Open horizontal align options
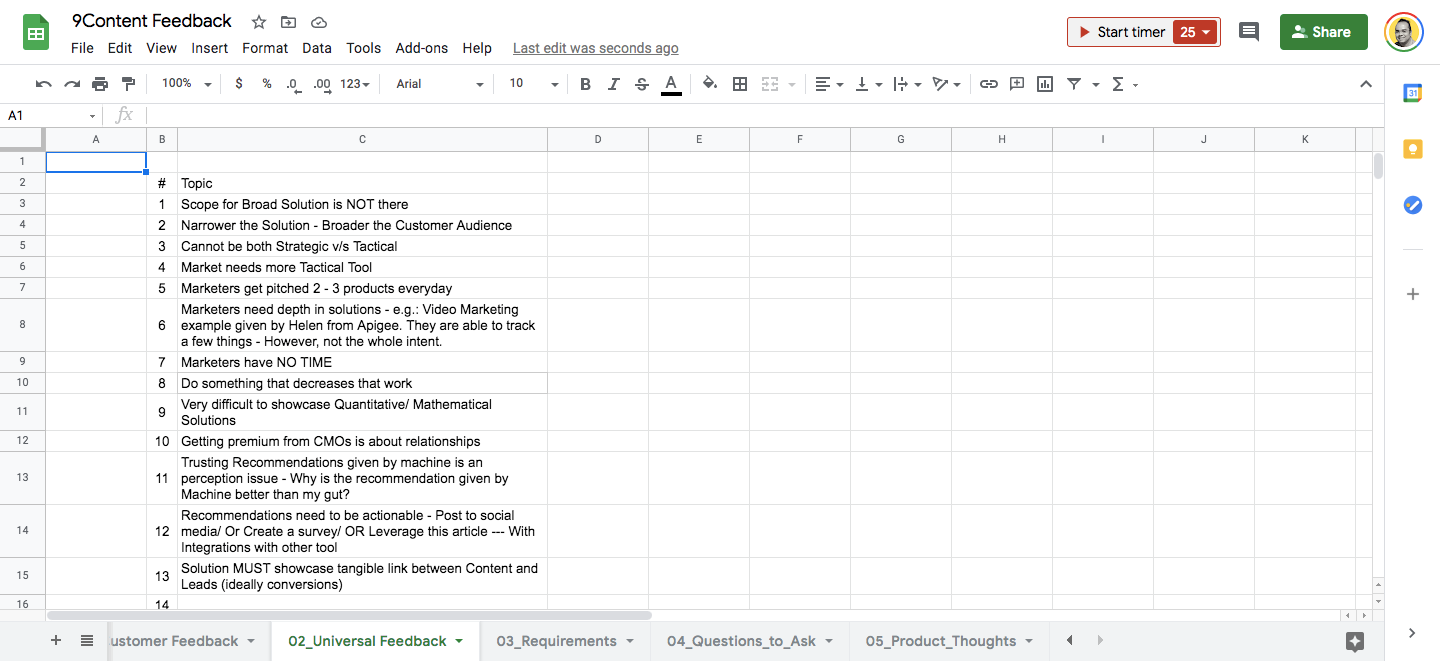This screenshot has height=661, width=1440. 829,84
